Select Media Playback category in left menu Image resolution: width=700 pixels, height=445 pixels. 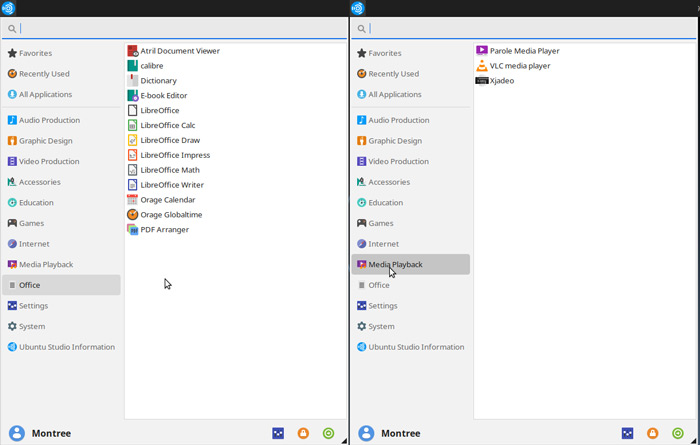tap(62, 264)
